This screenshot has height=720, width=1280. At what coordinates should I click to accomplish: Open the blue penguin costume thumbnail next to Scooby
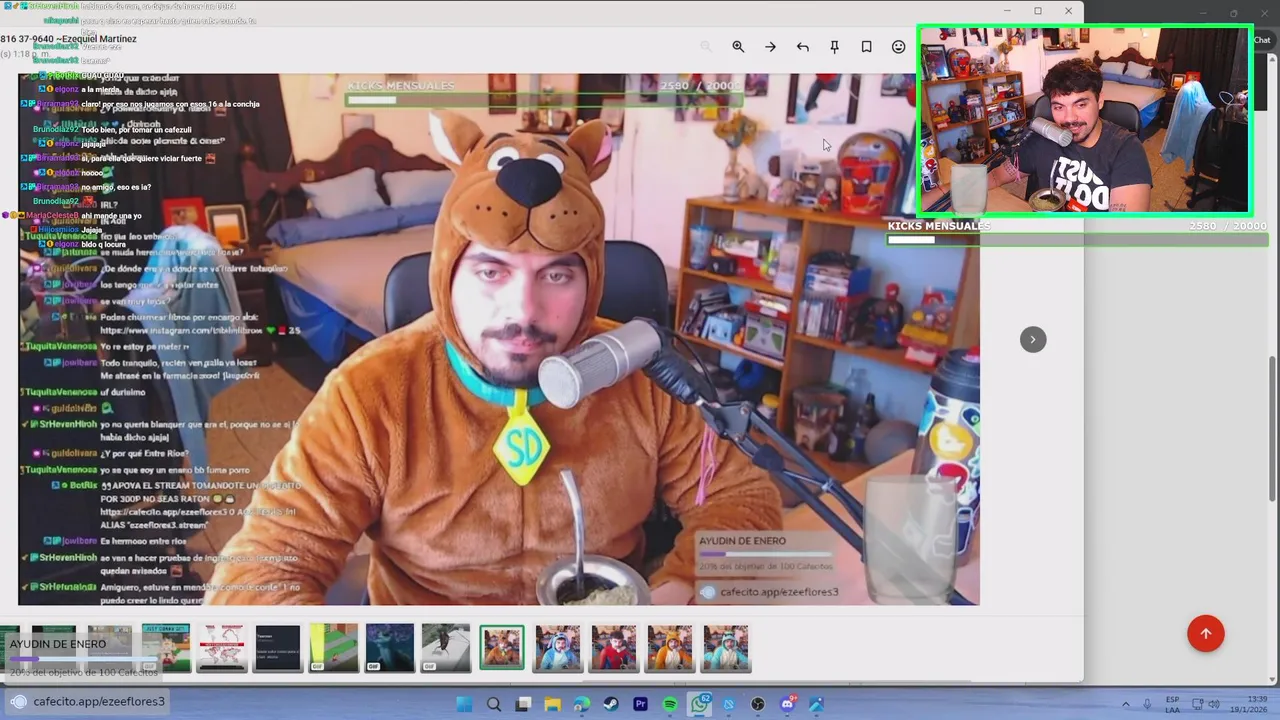pos(557,648)
